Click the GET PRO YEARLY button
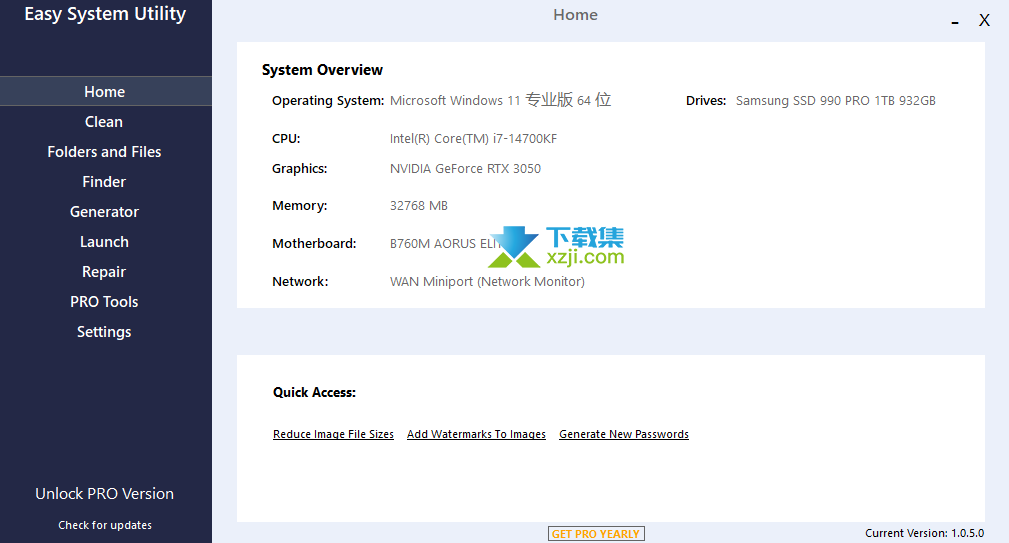The image size is (1009, 543). tap(596, 534)
